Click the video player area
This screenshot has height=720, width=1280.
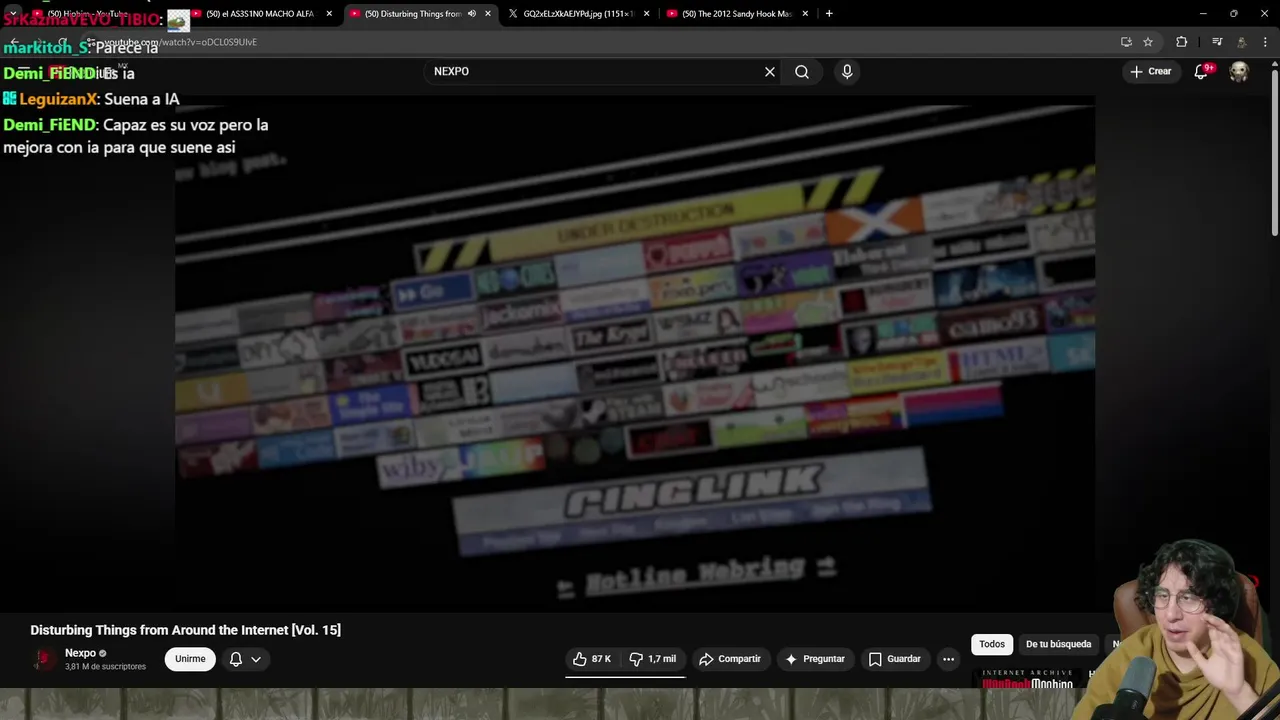click(635, 352)
